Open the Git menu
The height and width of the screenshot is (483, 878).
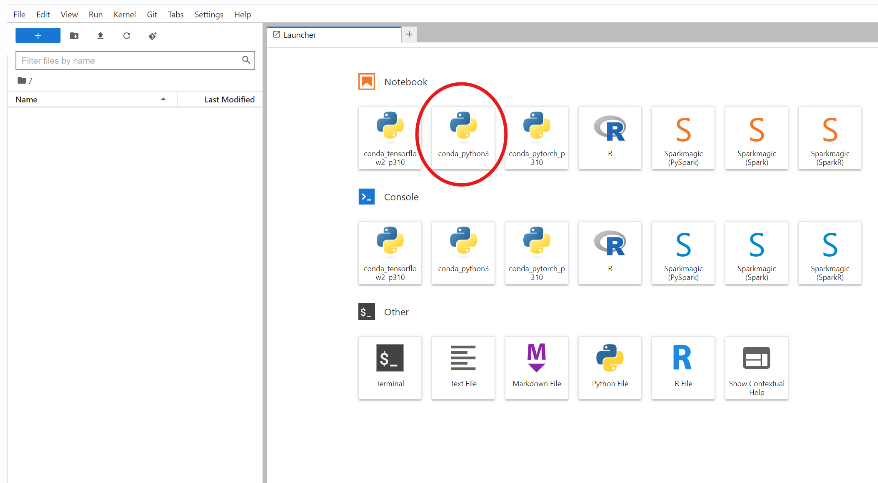click(152, 15)
